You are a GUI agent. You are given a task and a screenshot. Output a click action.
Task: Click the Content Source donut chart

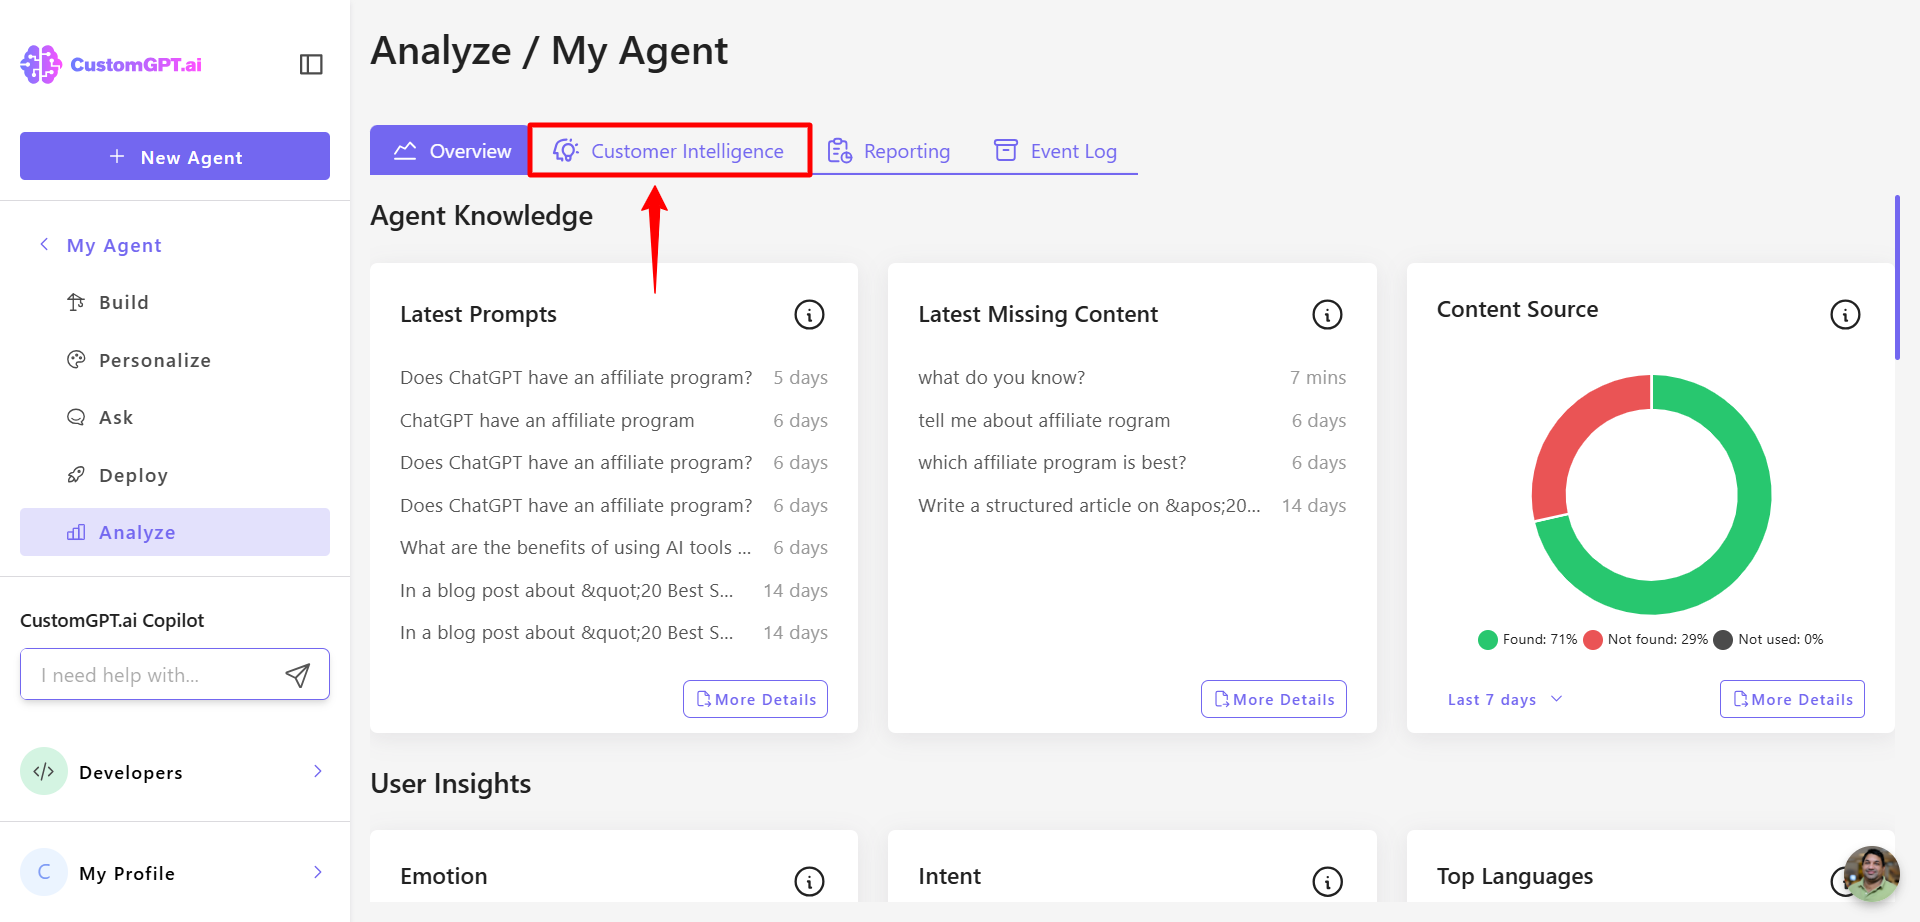[1651, 494]
